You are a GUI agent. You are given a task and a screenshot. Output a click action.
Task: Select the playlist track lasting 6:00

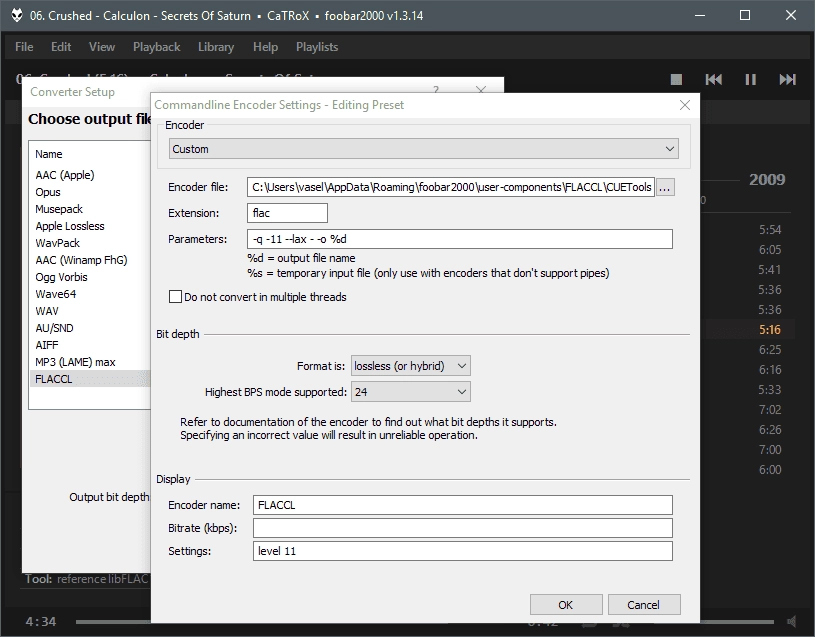pos(769,470)
